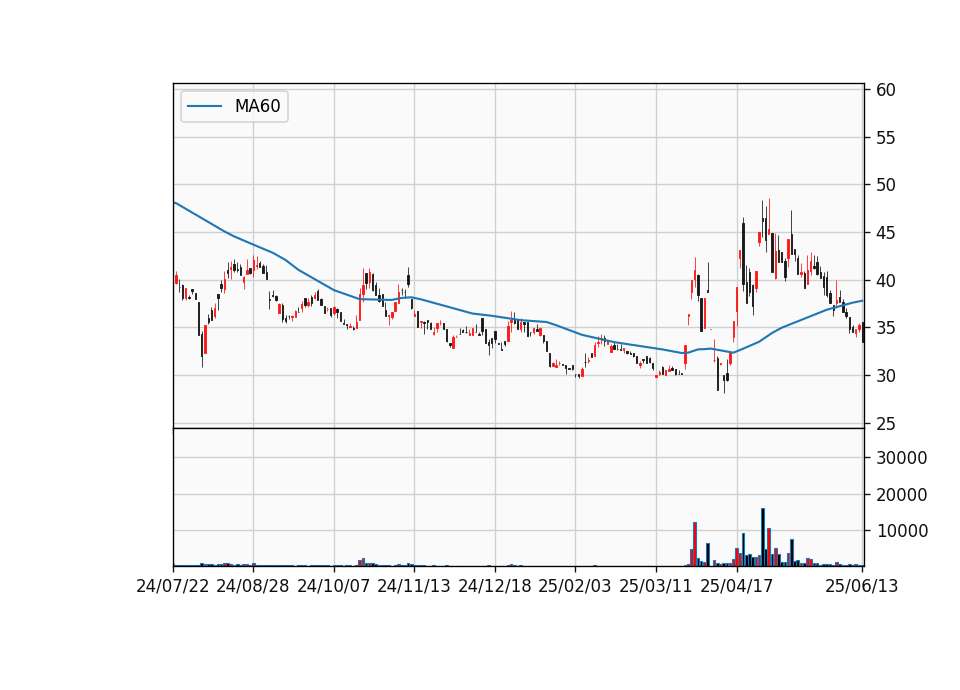The width and height of the screenshot is (960, 690).
Task: Click the MA60 legend label
Action: [257, 106]
